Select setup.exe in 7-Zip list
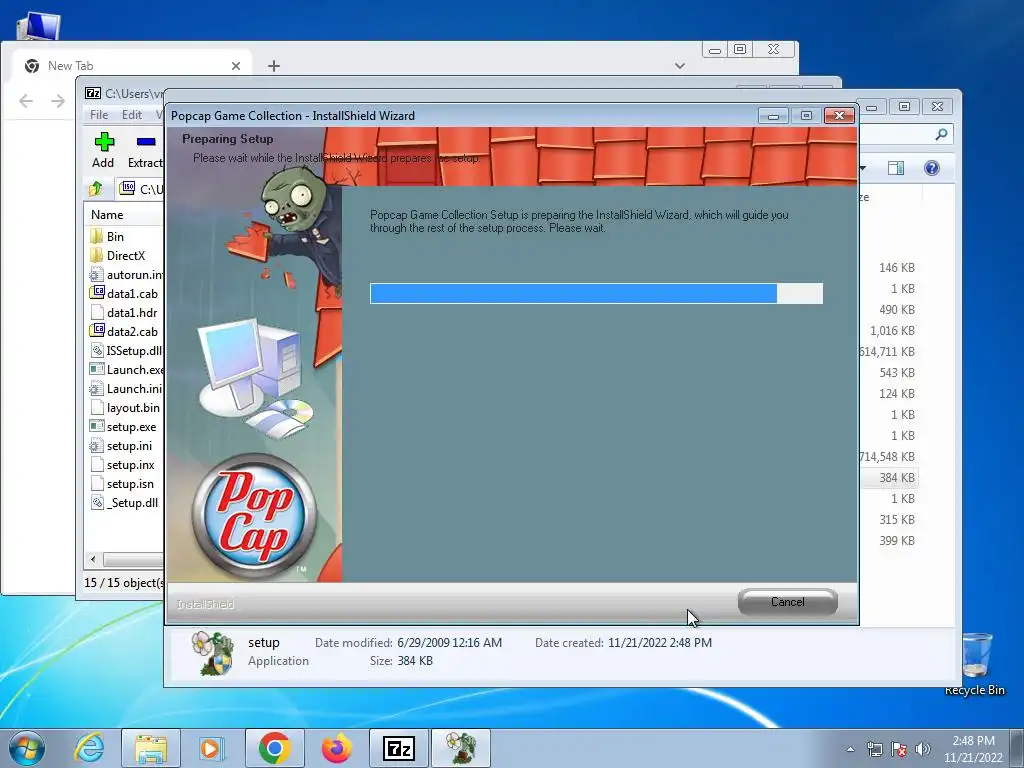This screenshot has width=1024, height=768. (131, 426)
